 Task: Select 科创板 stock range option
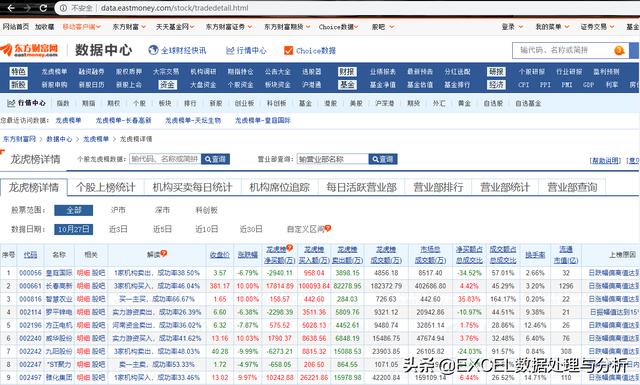(207, 210)
